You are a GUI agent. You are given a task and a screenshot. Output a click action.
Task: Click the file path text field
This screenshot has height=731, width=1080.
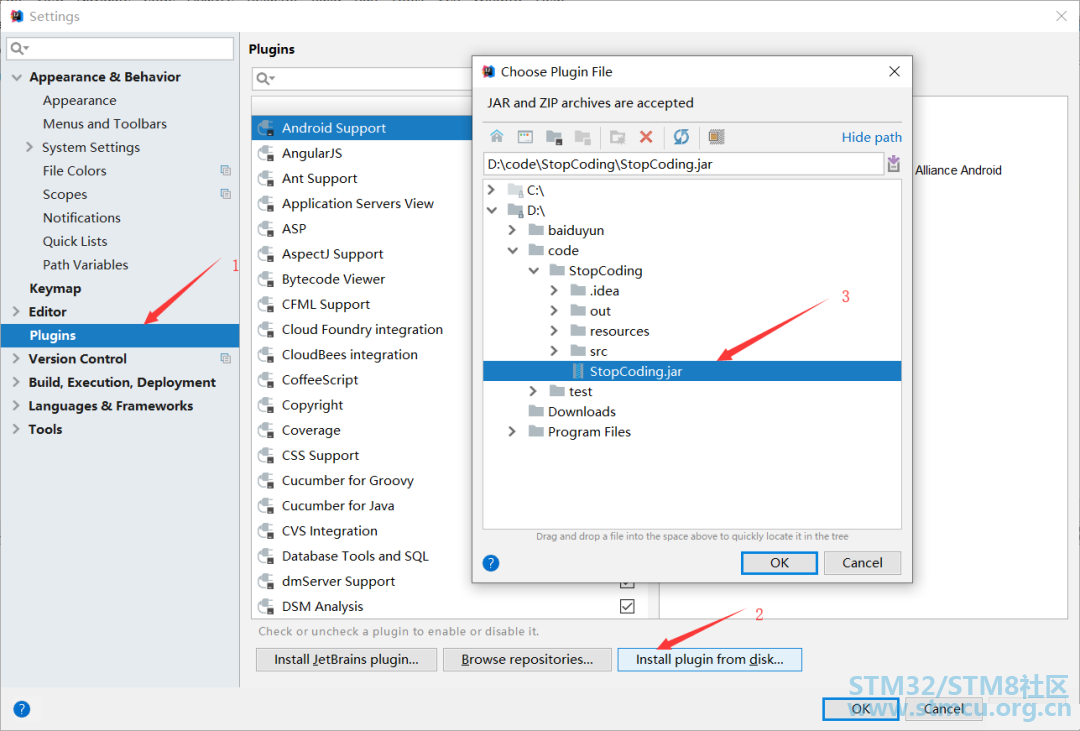click(x=682, y=164)
